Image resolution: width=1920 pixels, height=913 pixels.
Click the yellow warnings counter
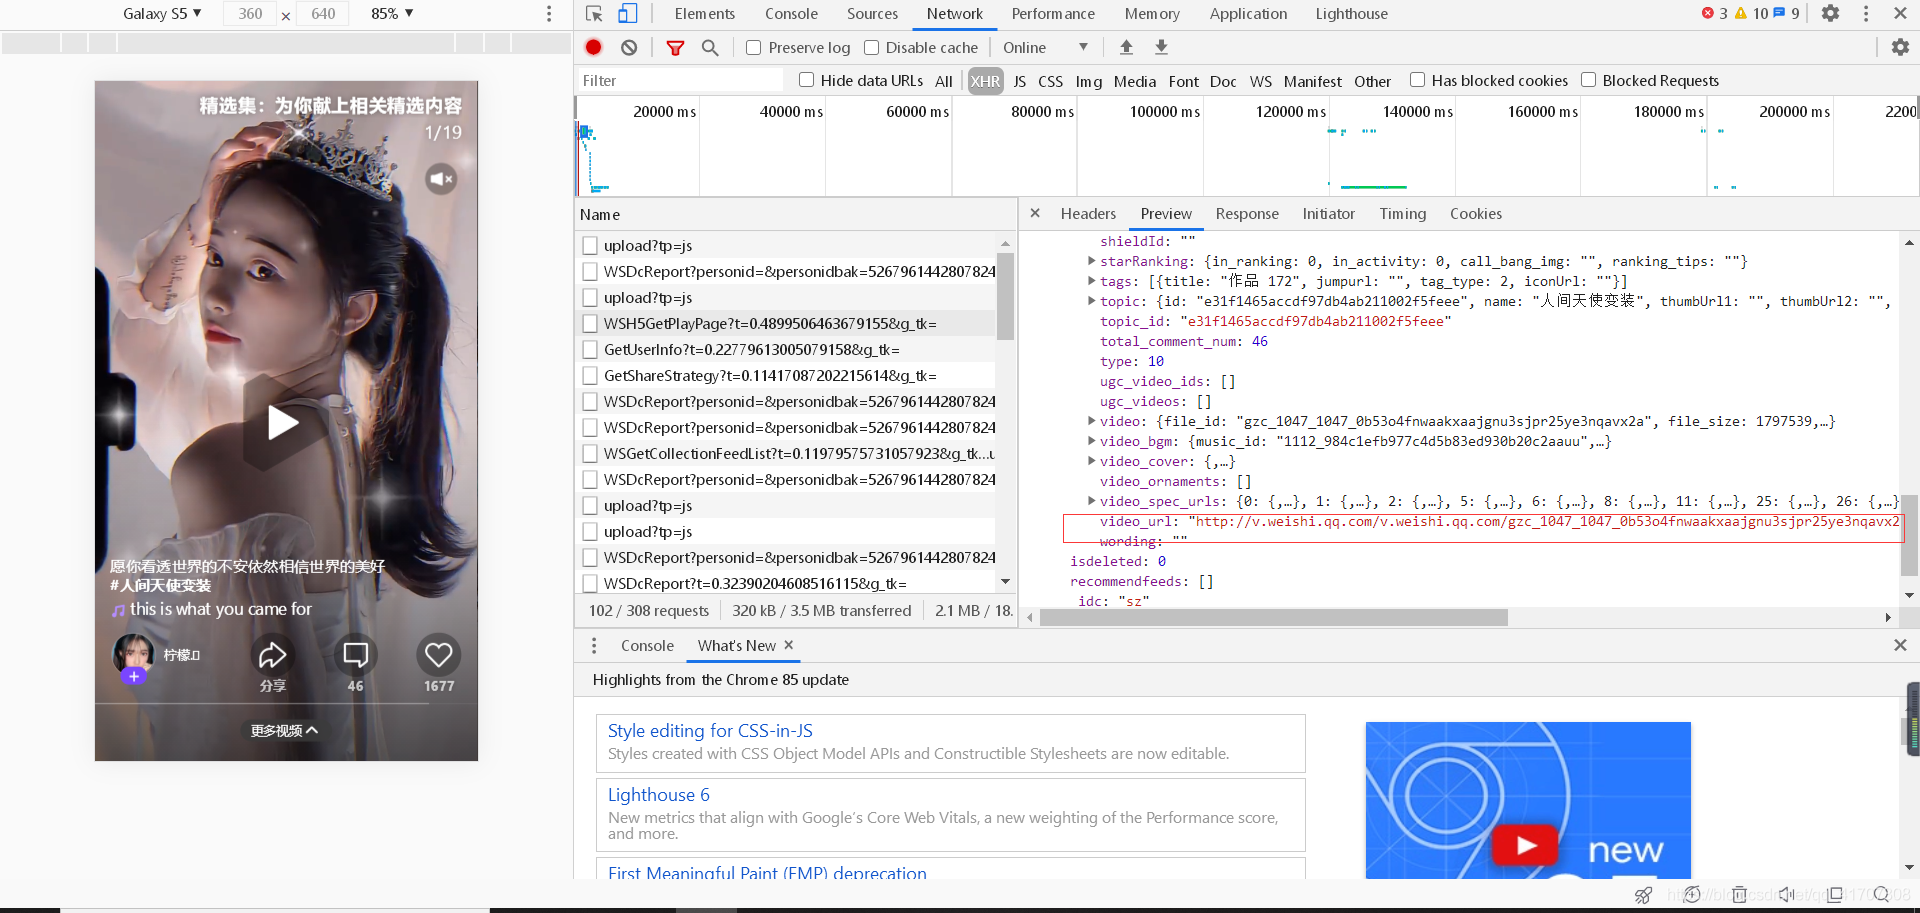point(1751,14)
